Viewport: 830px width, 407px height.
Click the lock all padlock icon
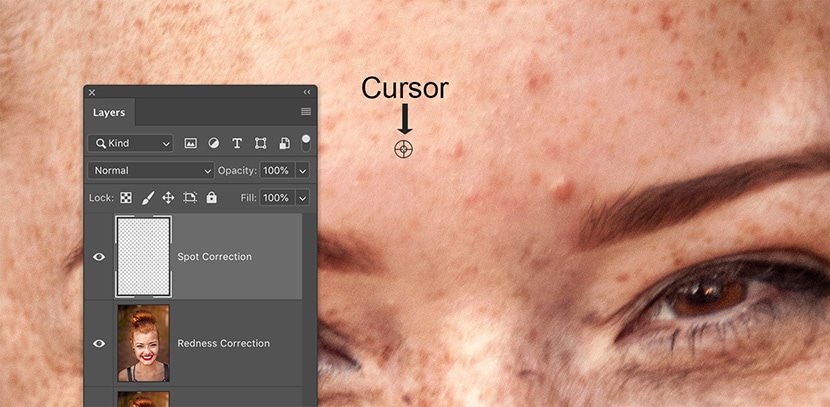point(211,198)
